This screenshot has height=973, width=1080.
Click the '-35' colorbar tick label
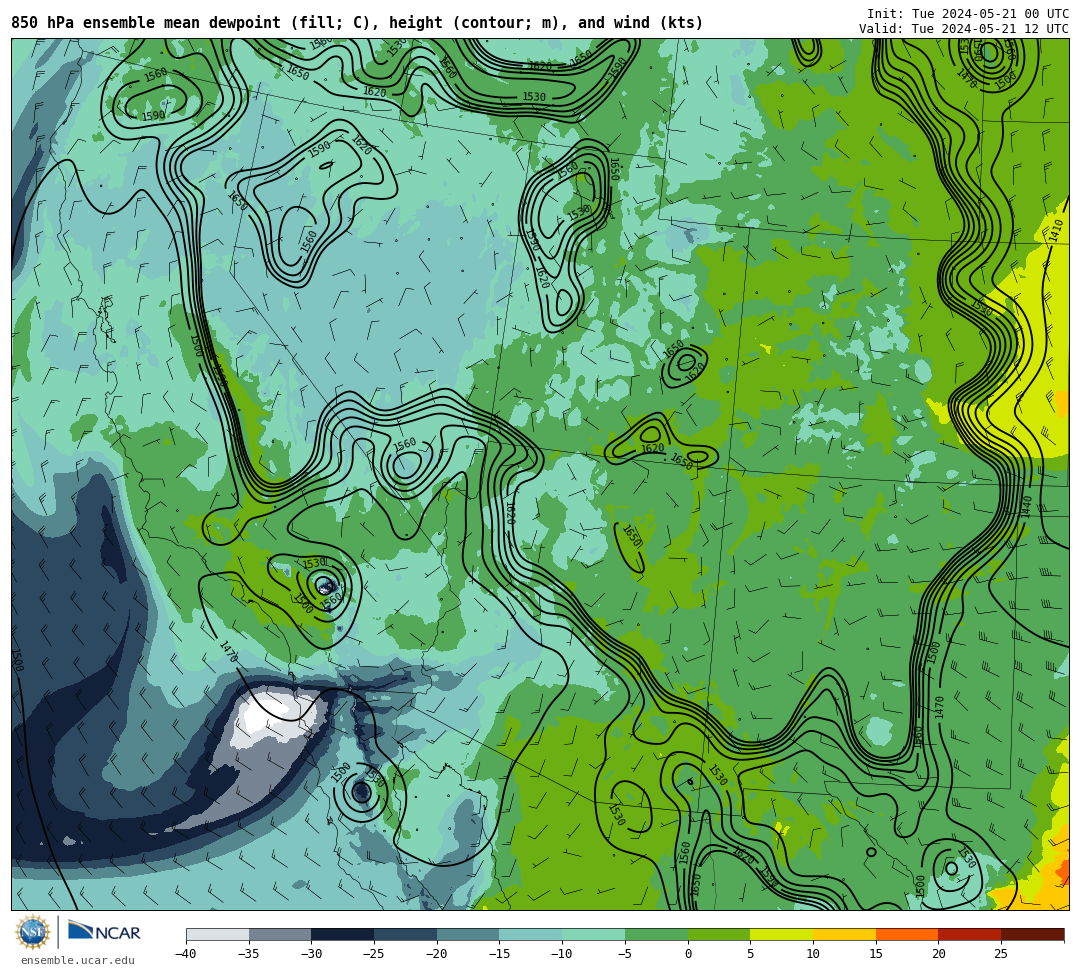(249, 954)
